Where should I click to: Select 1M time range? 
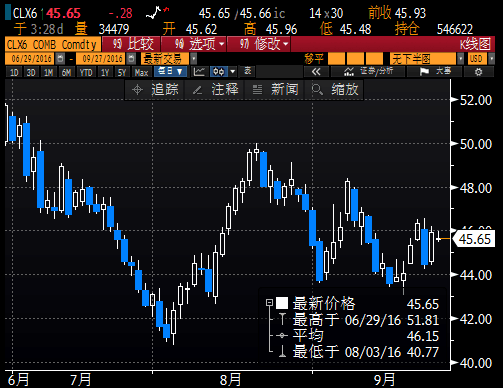pos(48,72)
